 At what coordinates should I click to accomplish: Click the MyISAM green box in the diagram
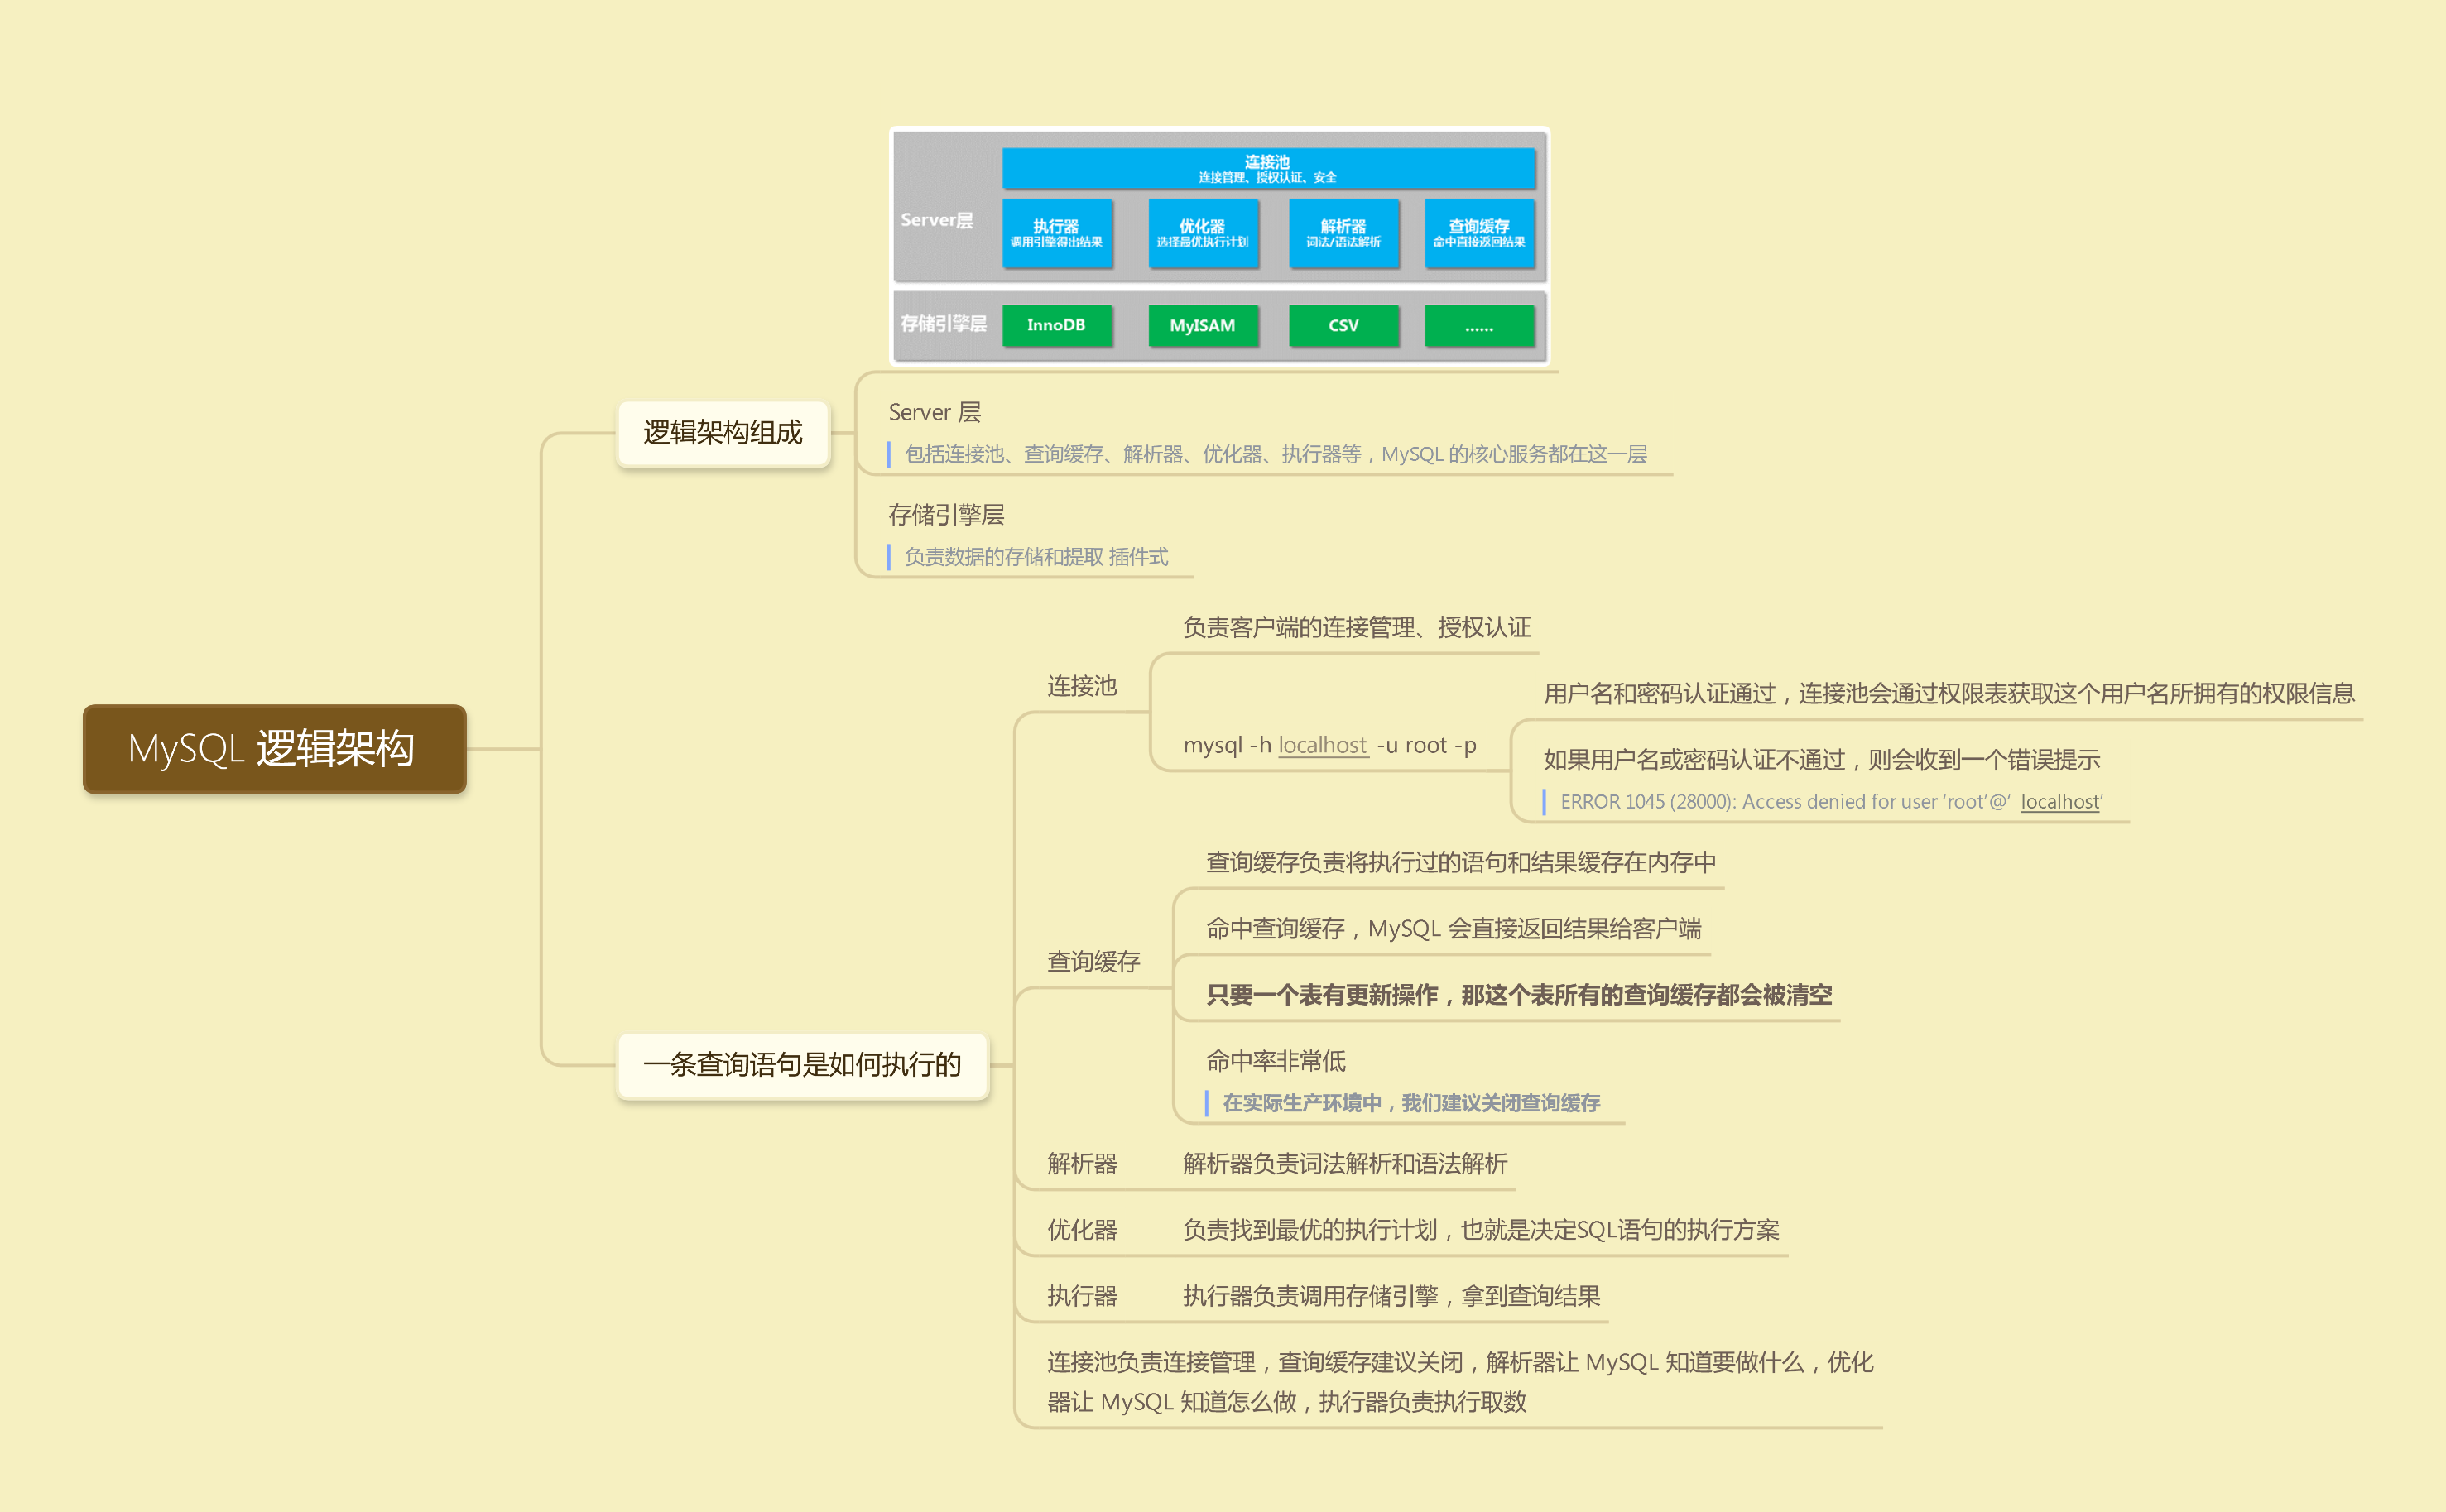[x=1203, y=325]
